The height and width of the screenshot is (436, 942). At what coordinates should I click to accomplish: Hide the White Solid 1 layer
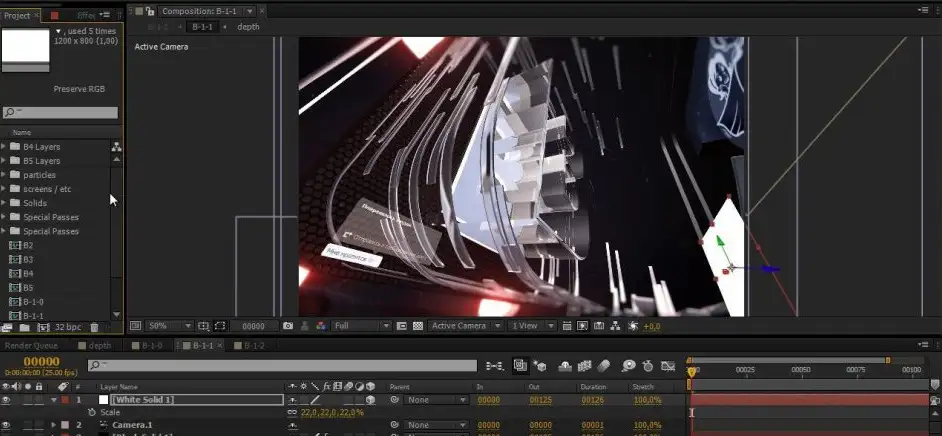(x=7, y=399)
